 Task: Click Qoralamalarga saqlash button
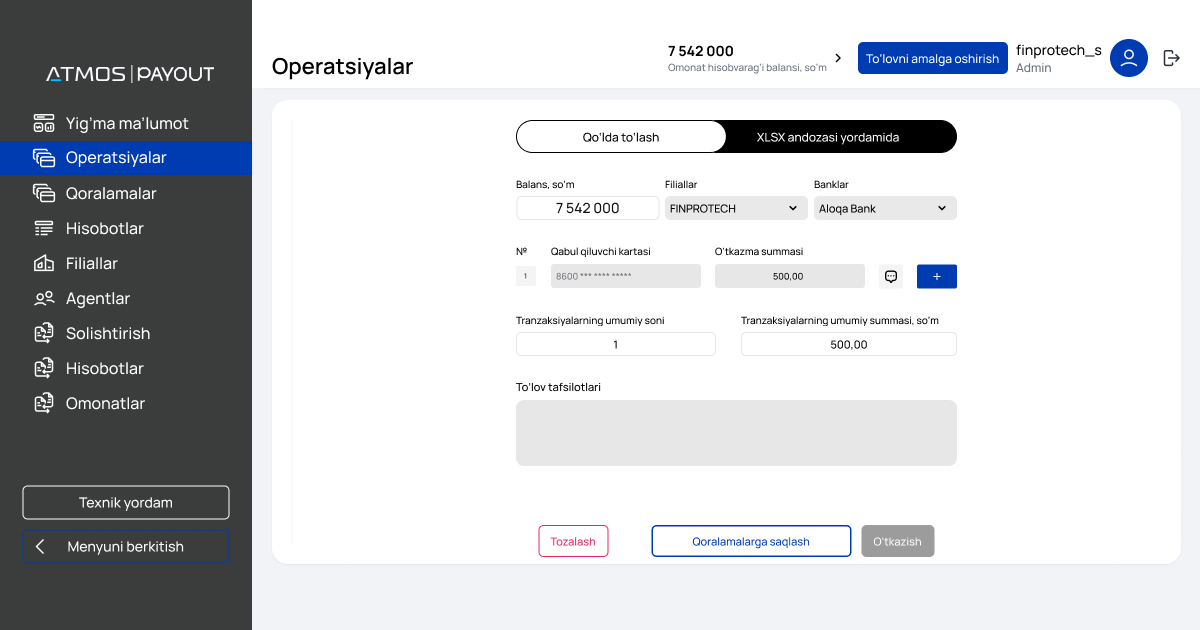(x=751, y=541)
